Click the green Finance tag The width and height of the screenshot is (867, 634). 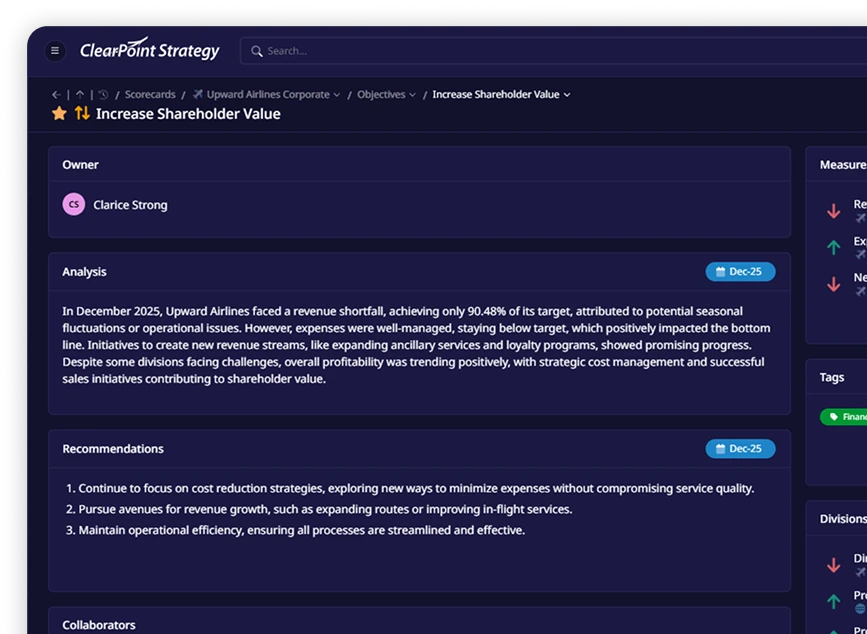844,417
